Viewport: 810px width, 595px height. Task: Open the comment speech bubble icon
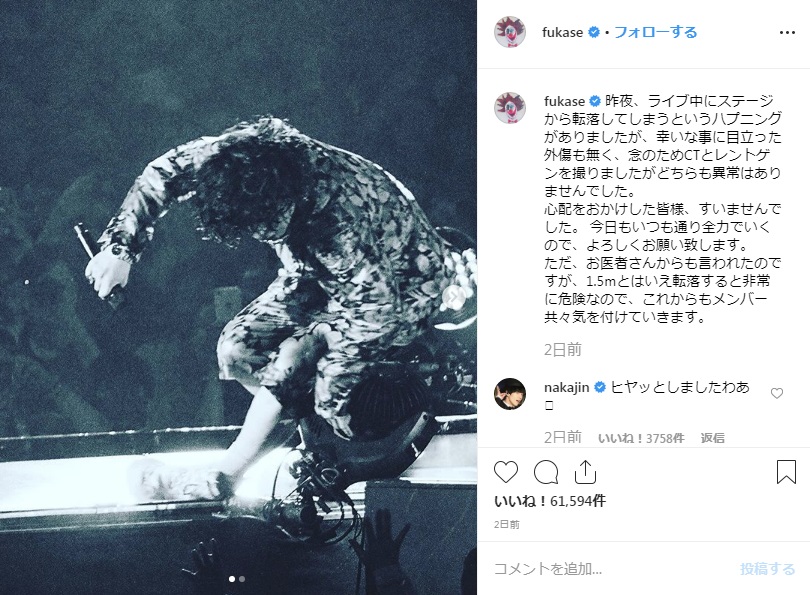pos(546,472)
